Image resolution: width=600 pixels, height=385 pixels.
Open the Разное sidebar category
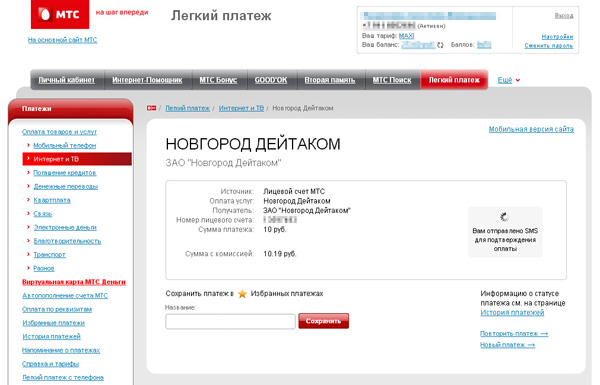[44, 268]
